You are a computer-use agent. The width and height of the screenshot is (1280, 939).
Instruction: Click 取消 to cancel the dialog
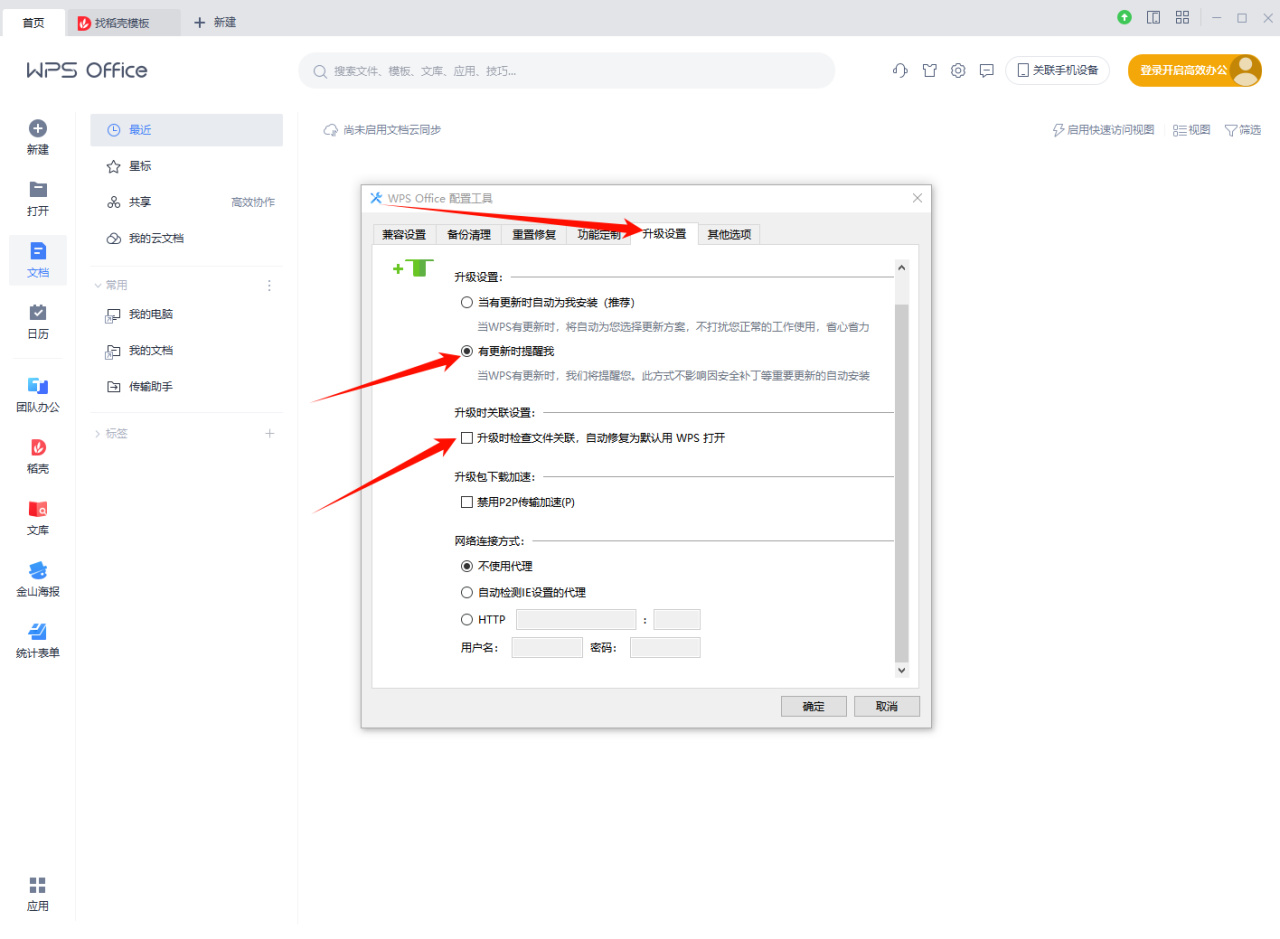[x=886, y=706]
